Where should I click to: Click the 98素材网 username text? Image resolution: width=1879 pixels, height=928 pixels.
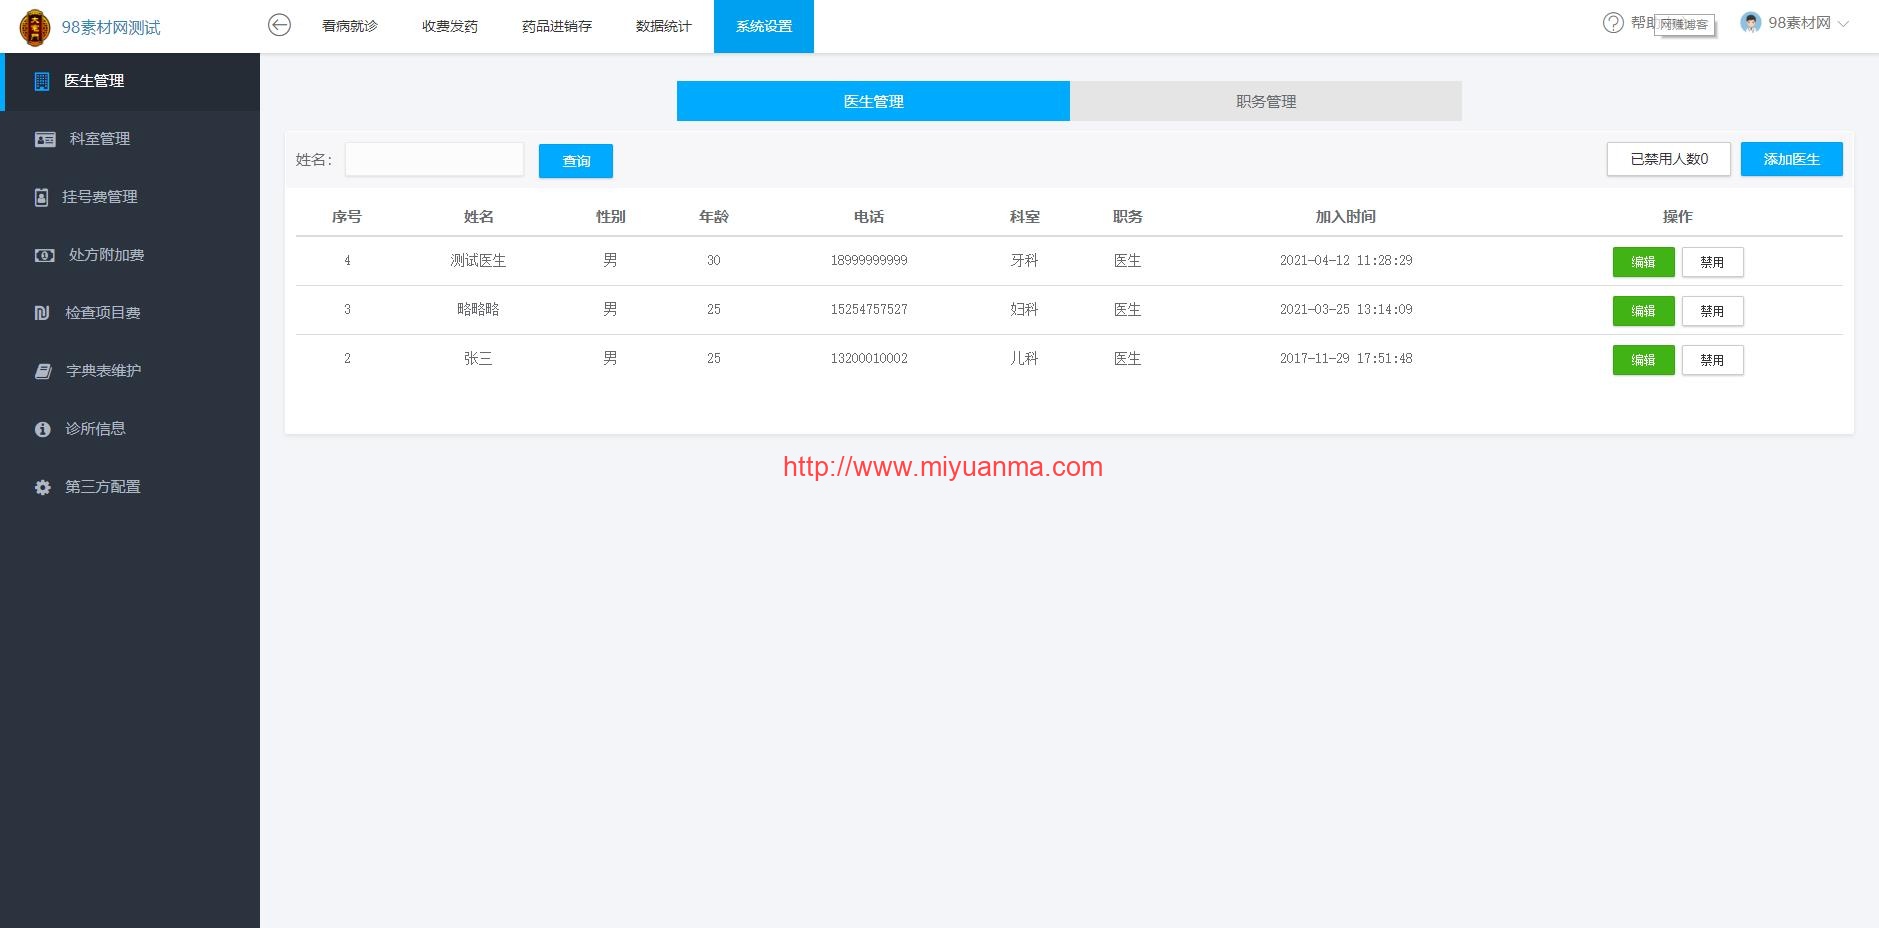[1799, 23]
